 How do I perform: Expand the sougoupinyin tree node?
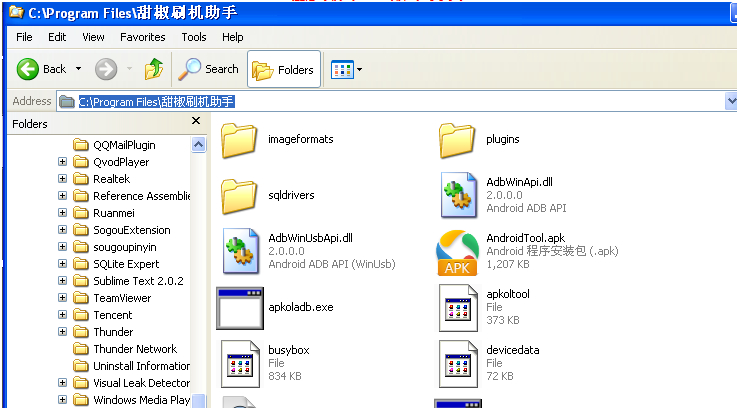pos(62,247)
